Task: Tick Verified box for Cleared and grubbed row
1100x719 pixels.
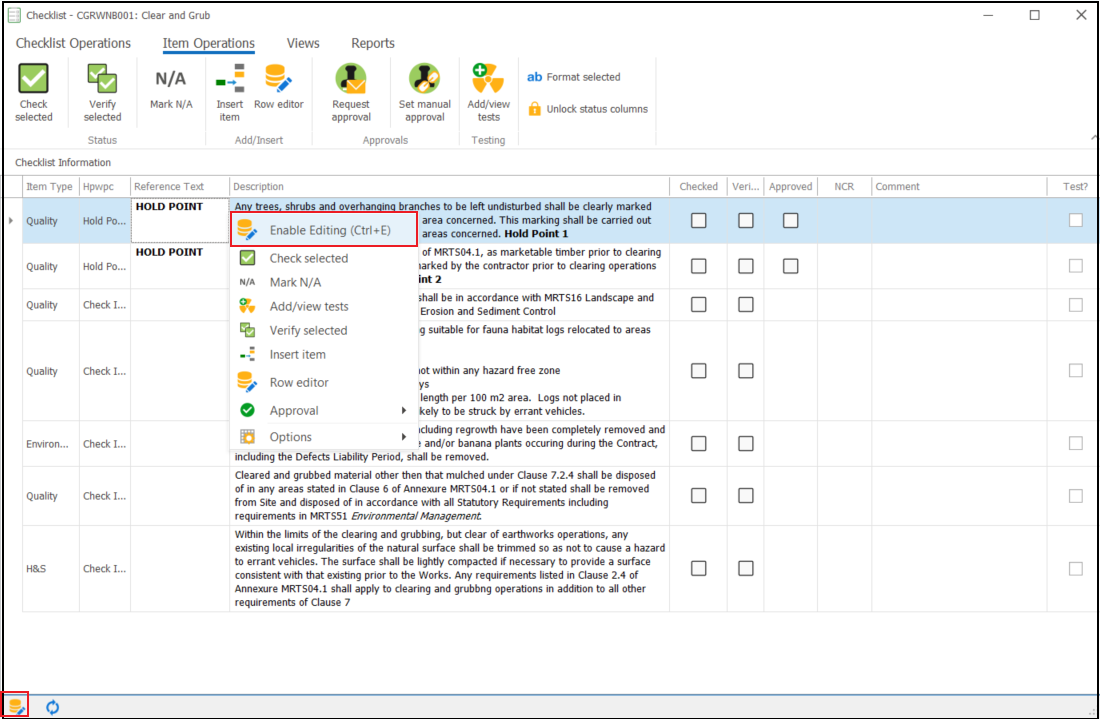Action: point(746,495)
